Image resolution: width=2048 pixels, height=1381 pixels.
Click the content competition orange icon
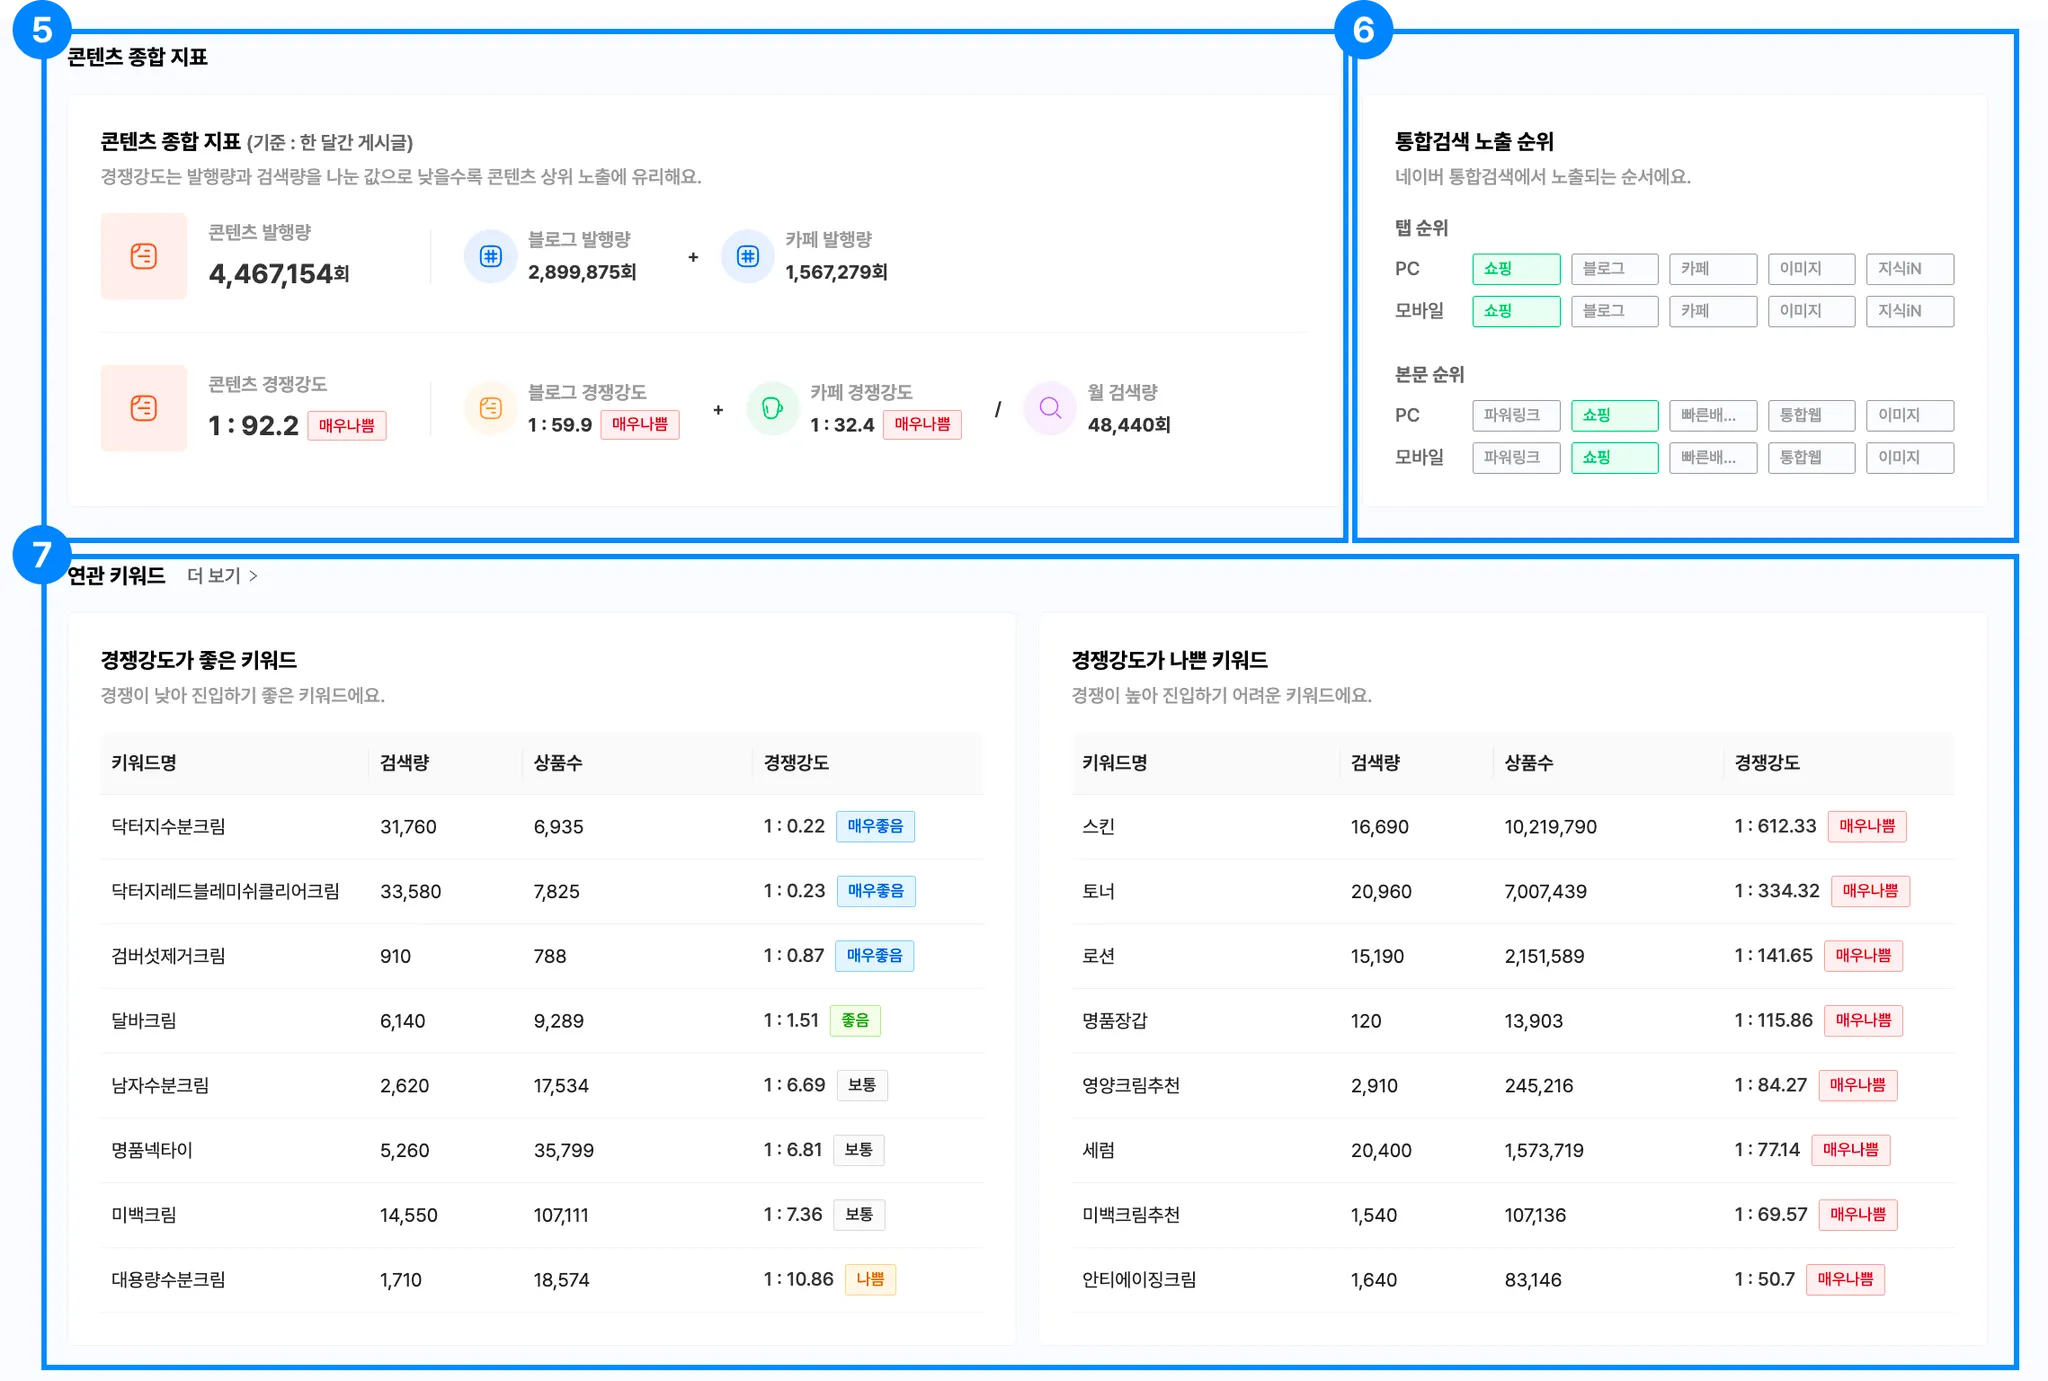(x=144, y=408)
